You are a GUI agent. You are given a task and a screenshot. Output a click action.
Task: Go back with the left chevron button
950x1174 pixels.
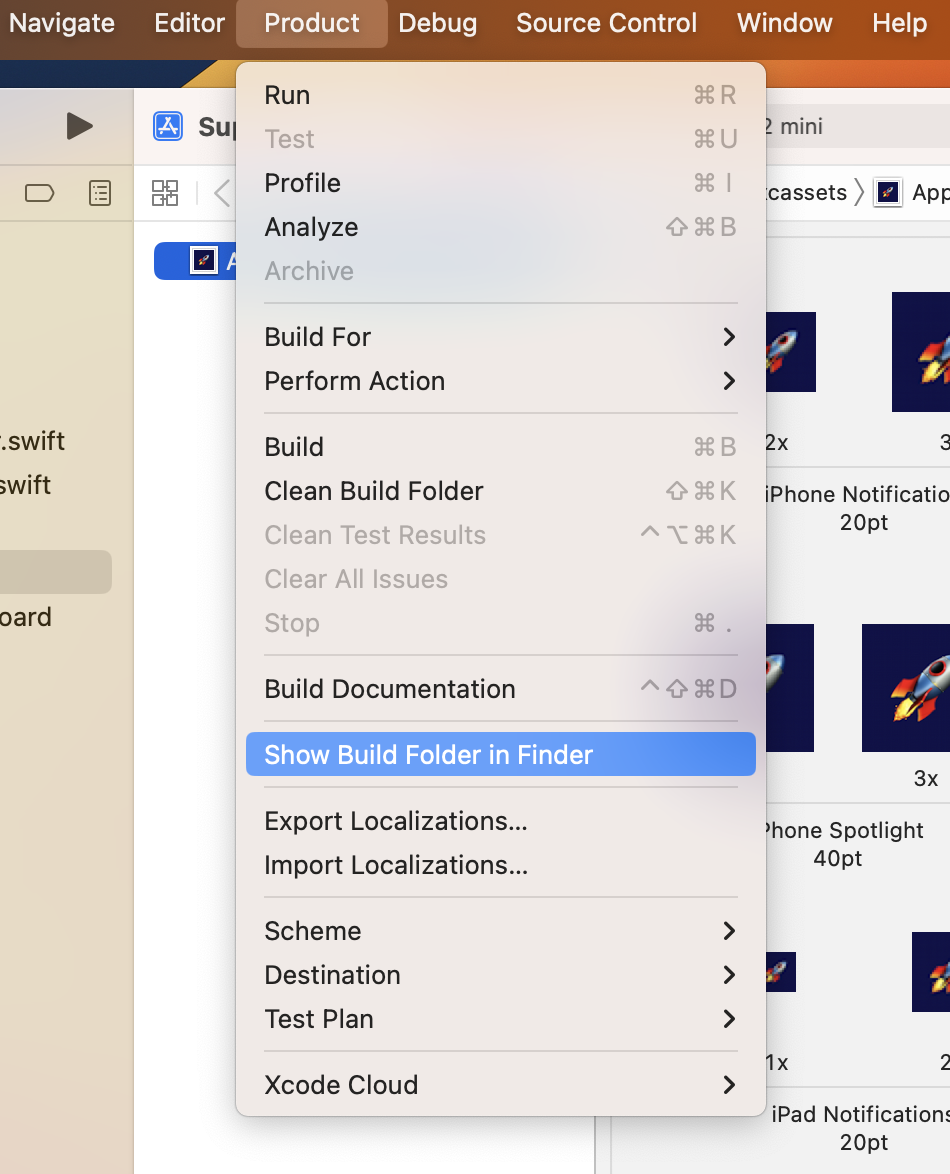tap(222, 193)
